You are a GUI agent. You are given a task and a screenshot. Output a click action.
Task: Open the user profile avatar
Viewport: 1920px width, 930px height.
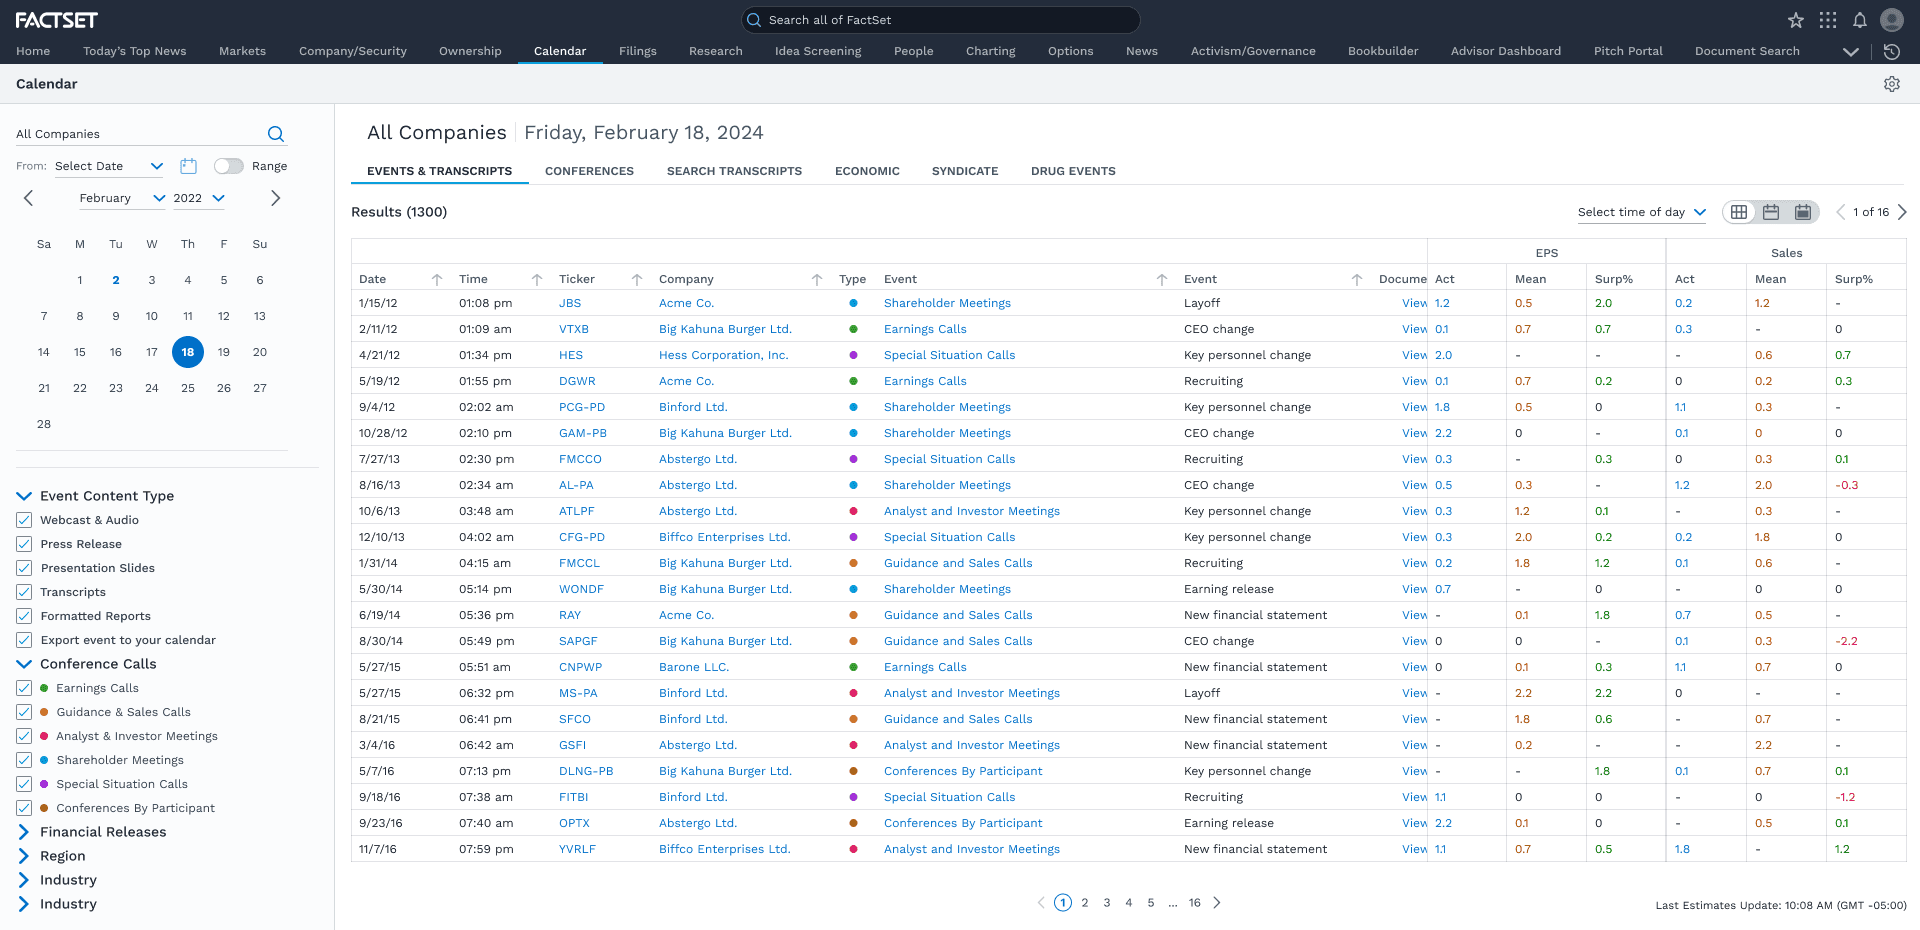pos(1892,20)
